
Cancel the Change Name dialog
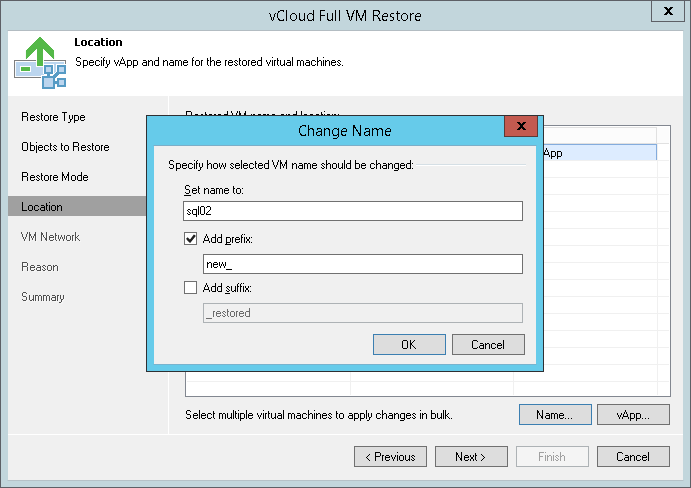[488, 344]
